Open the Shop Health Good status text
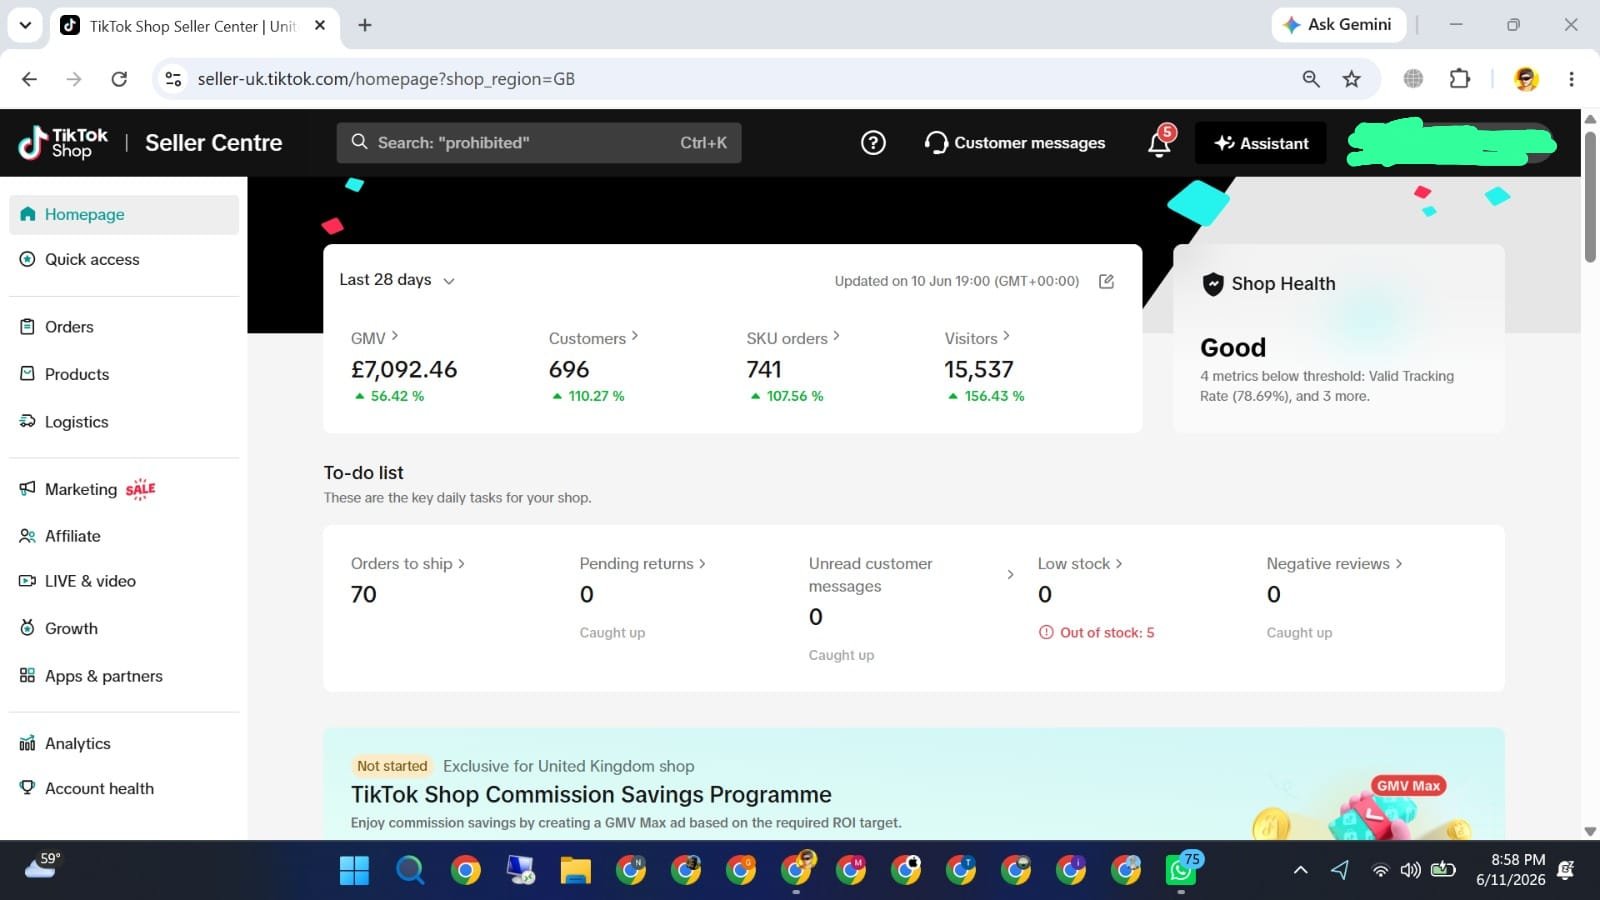The height and width of the screenshot is (900, 1600). 1233,348
